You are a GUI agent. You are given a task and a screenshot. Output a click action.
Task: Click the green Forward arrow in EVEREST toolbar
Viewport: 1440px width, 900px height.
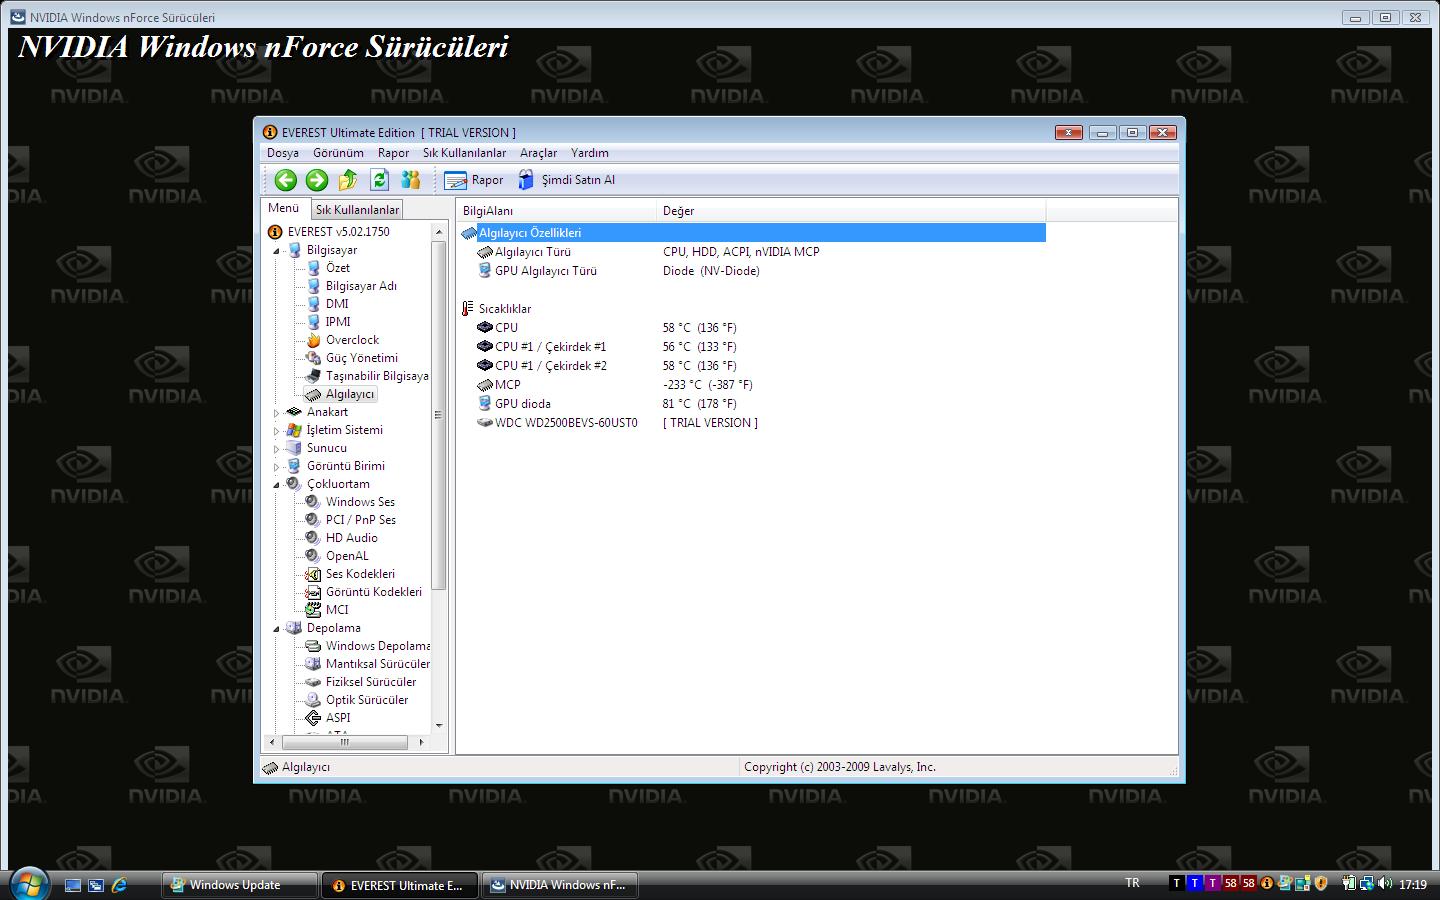point(317,180)
